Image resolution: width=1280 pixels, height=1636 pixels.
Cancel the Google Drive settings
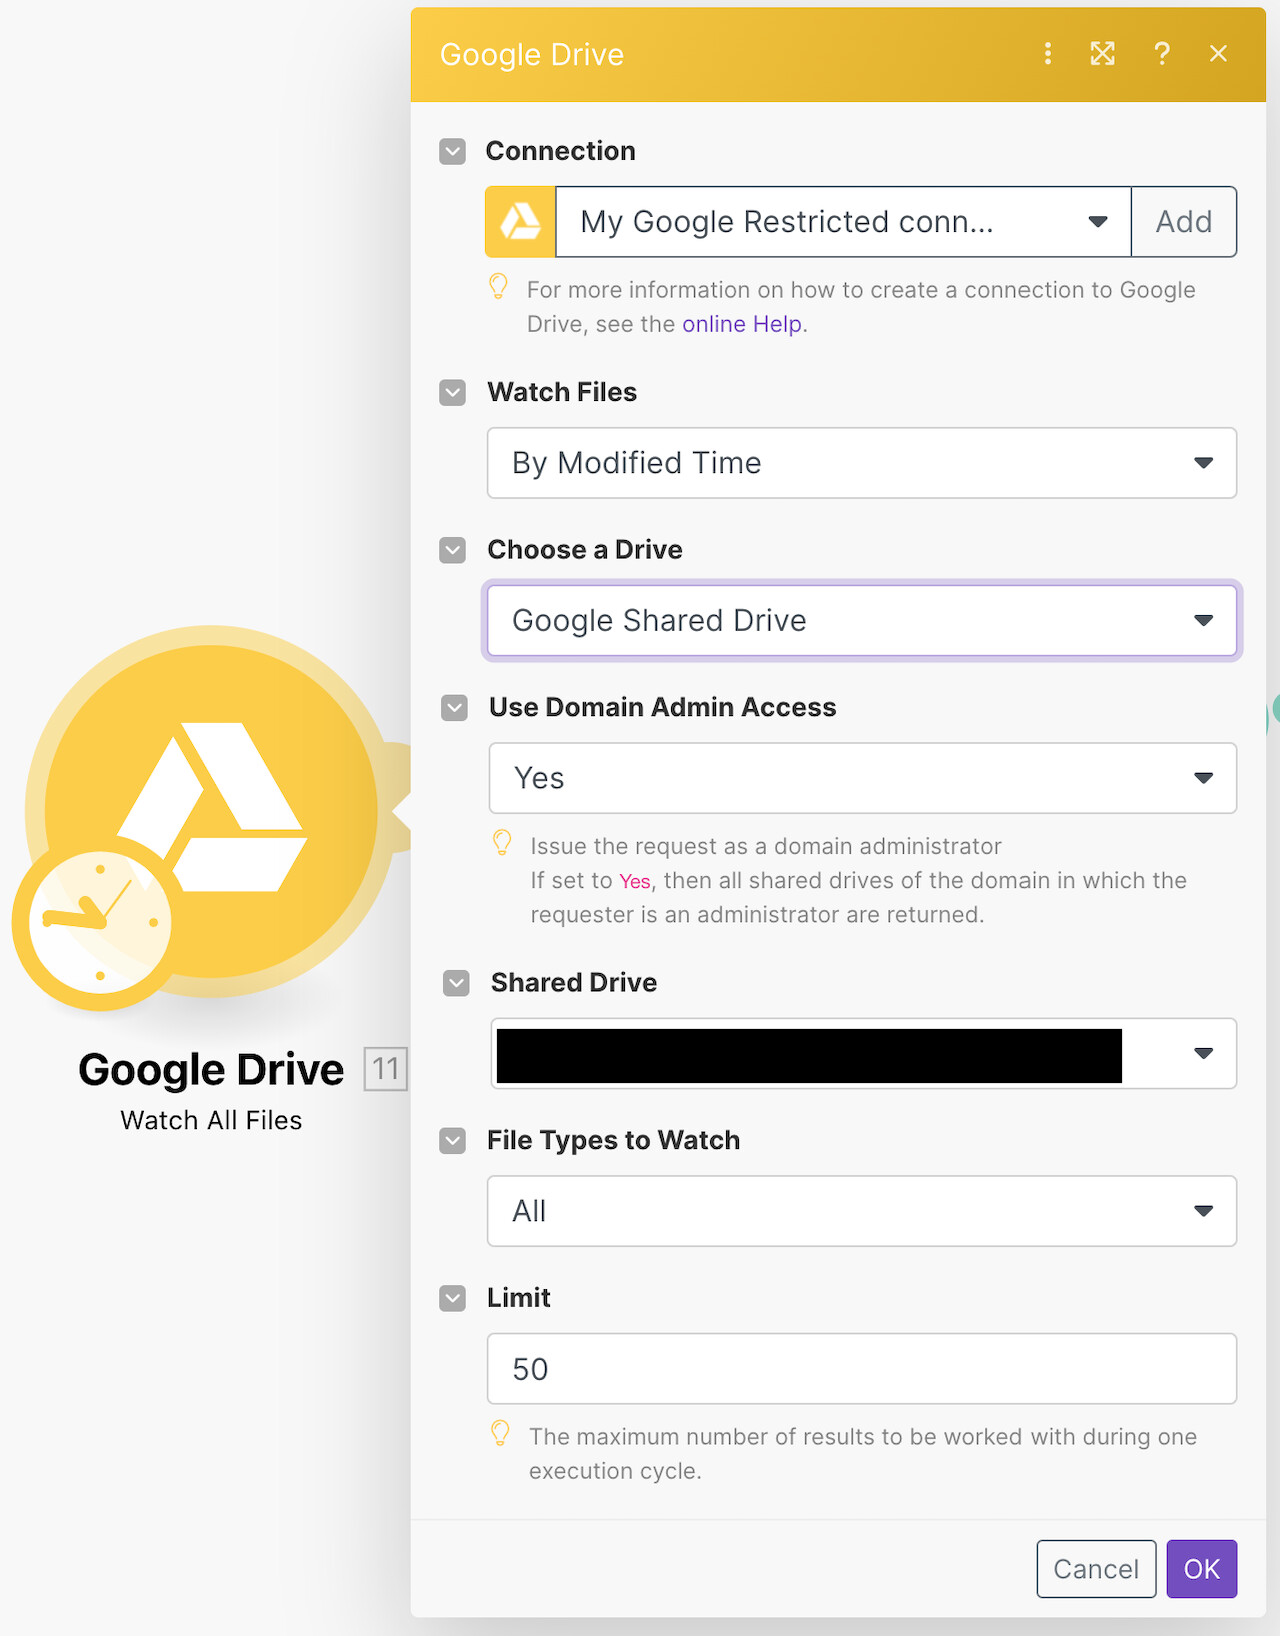tap(1096, 1569)
